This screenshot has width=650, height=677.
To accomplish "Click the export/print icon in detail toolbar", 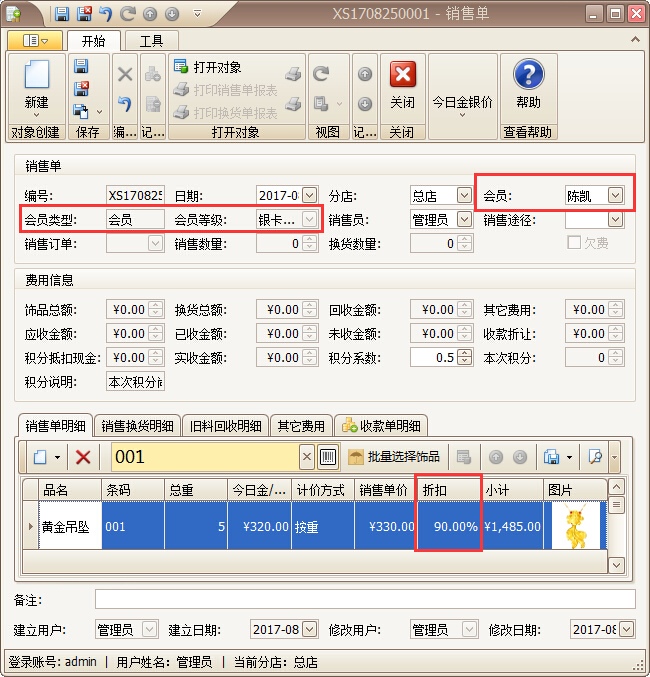I will coord(551,457).
